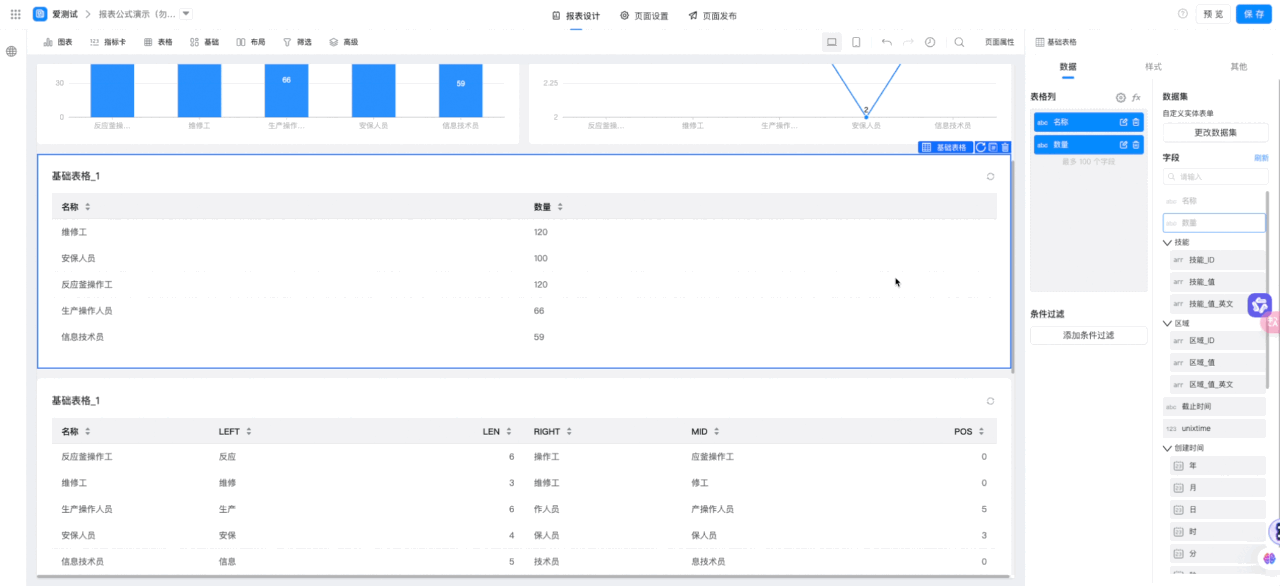Open the 表格 toolbar menu

(158, 42)
